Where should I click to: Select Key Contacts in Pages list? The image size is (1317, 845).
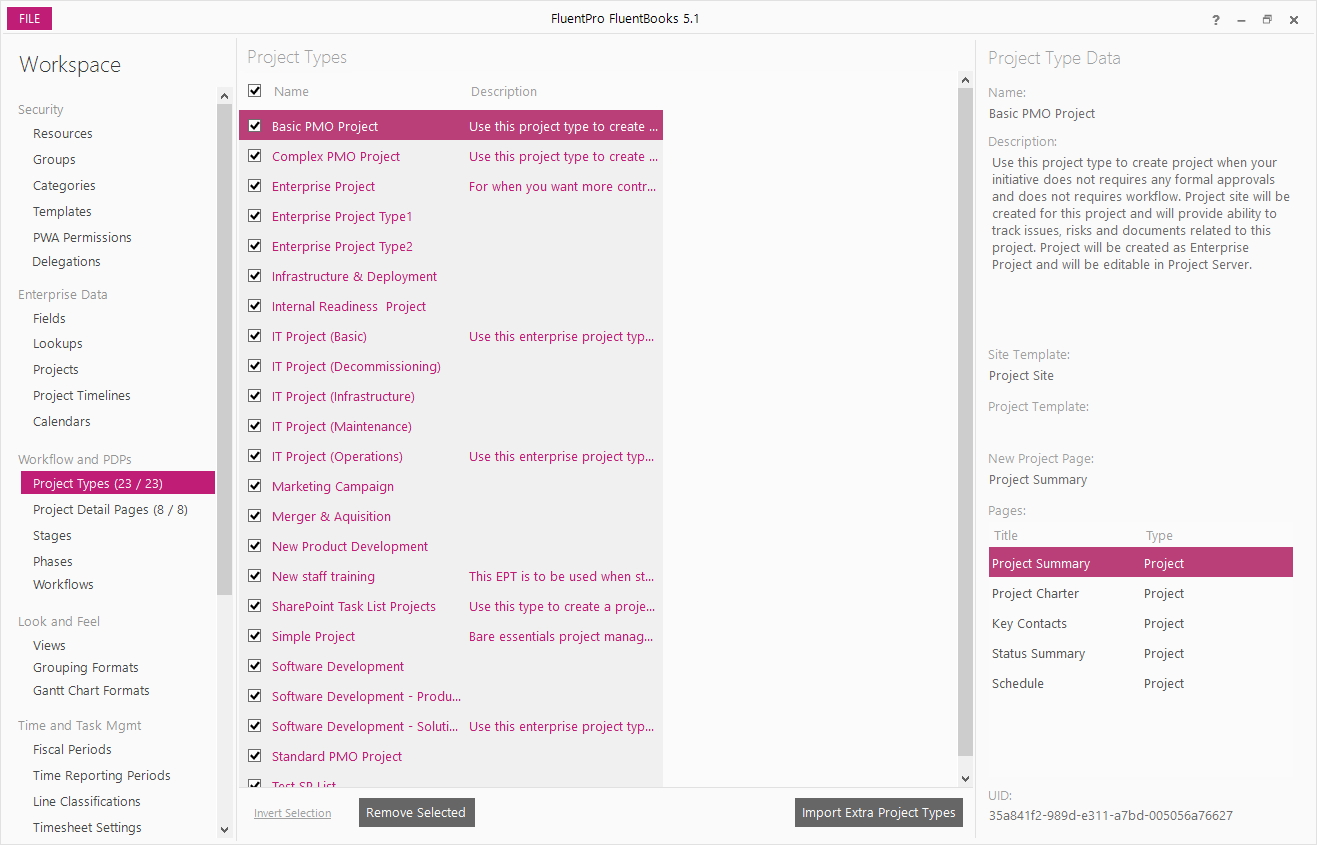[x=1141, y=623]
